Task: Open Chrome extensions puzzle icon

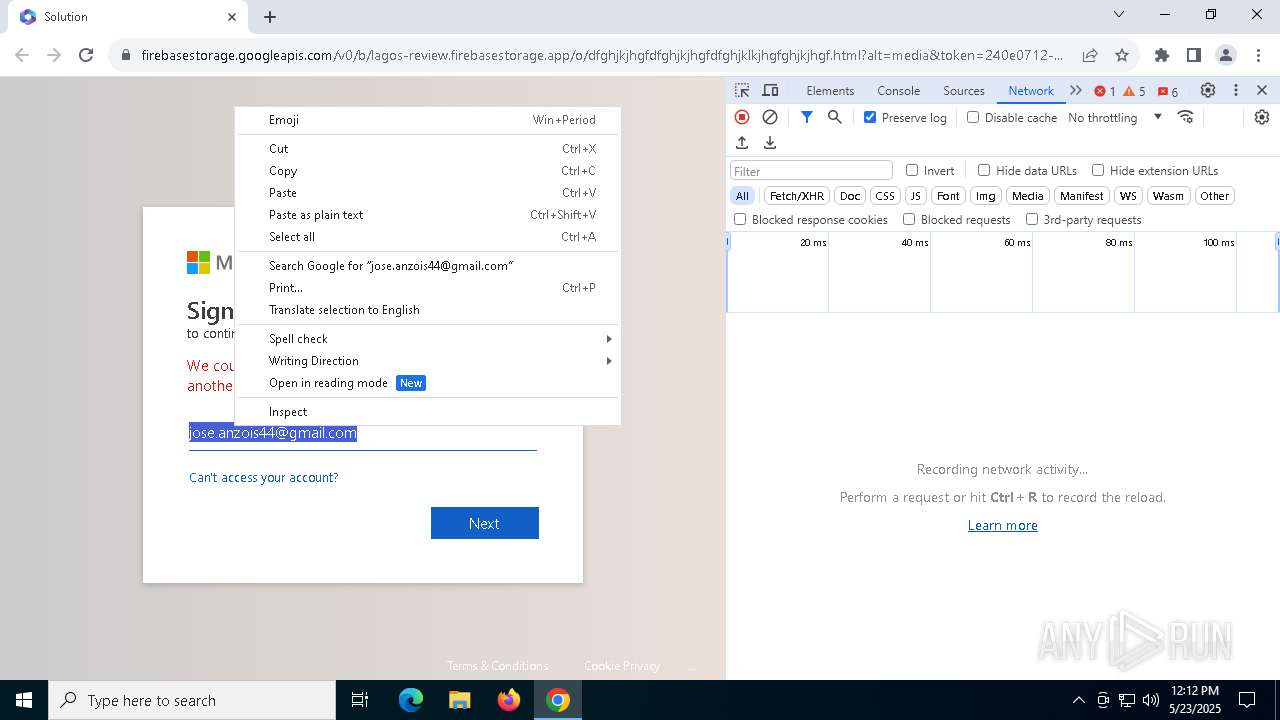Action: tap(1161, 55)
